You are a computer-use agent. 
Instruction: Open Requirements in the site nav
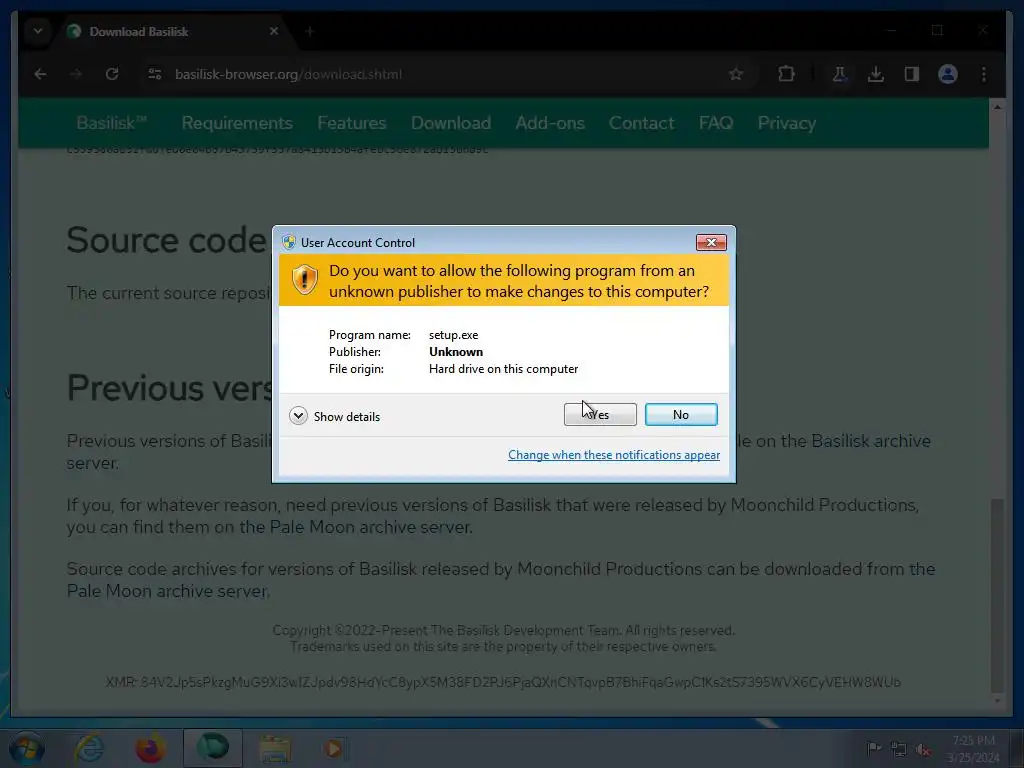pyautogui.click(x=237, y=123)
